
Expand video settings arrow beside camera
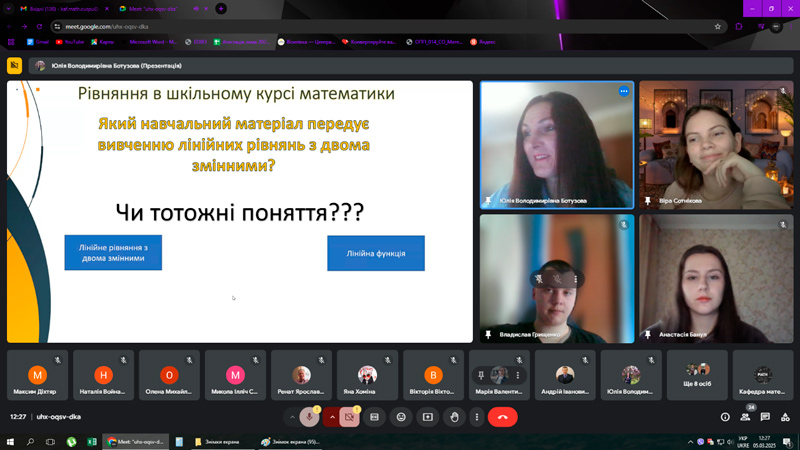[x=332, y=417]
